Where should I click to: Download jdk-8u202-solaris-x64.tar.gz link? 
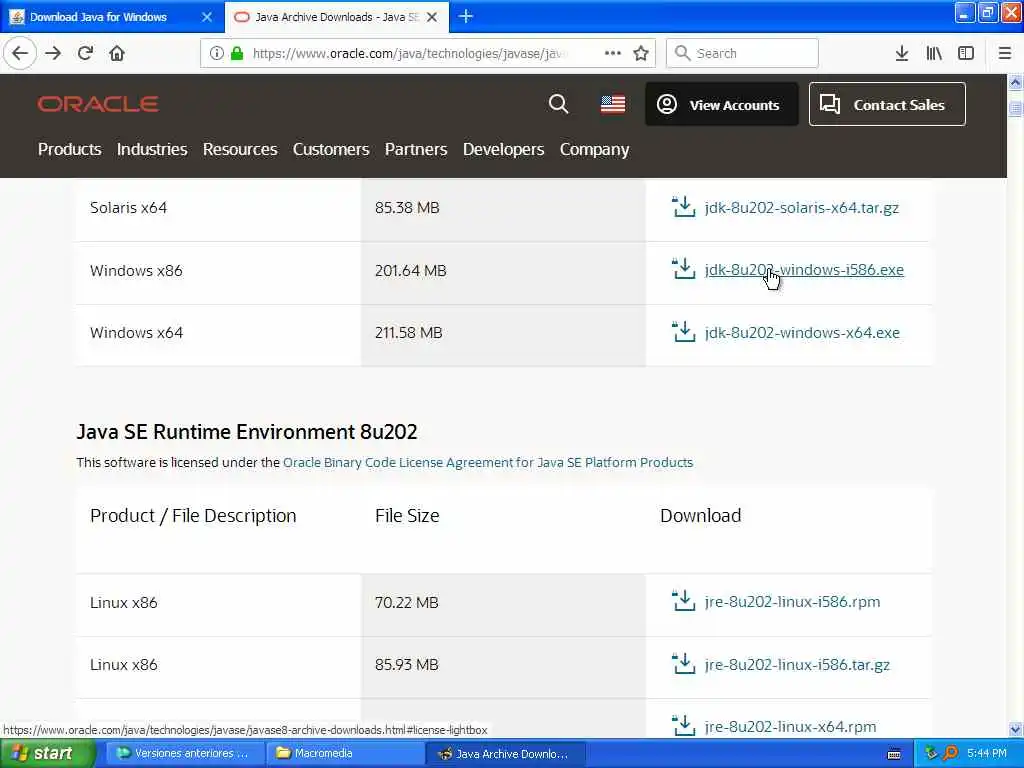[802, 208]
